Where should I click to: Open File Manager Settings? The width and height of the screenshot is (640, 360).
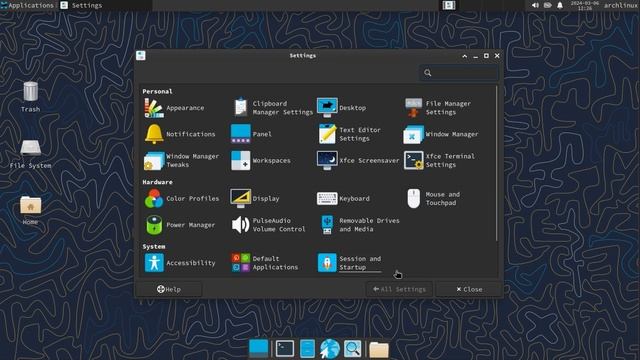[x=438, y=108]
